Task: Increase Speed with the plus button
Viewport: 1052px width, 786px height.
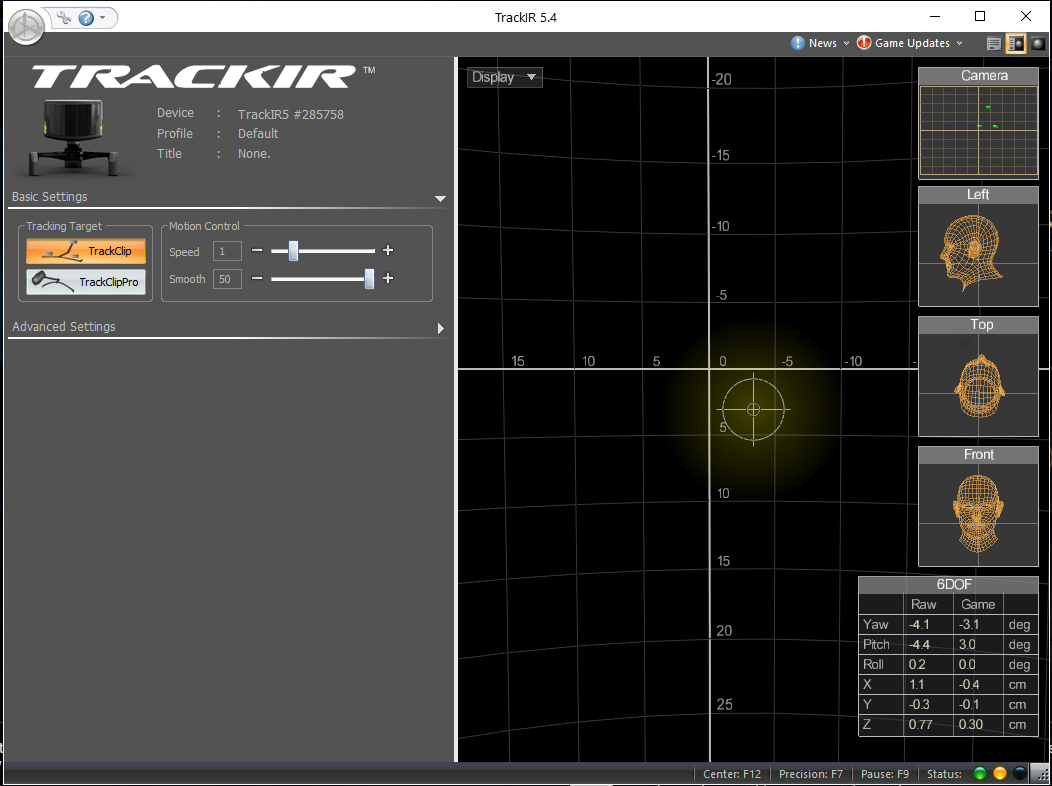Action: click(388, 251)
